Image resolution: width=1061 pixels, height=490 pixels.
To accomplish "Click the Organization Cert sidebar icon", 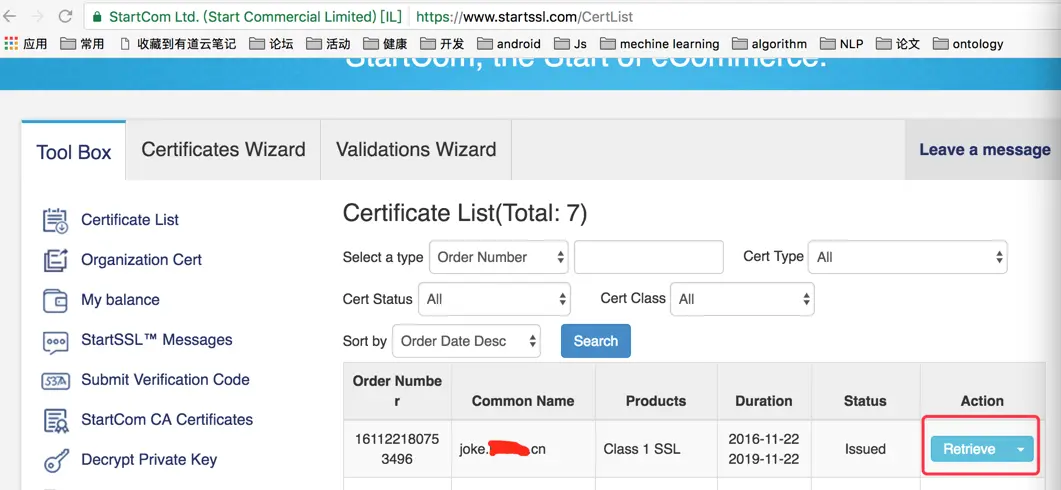I will click(55, 261).
